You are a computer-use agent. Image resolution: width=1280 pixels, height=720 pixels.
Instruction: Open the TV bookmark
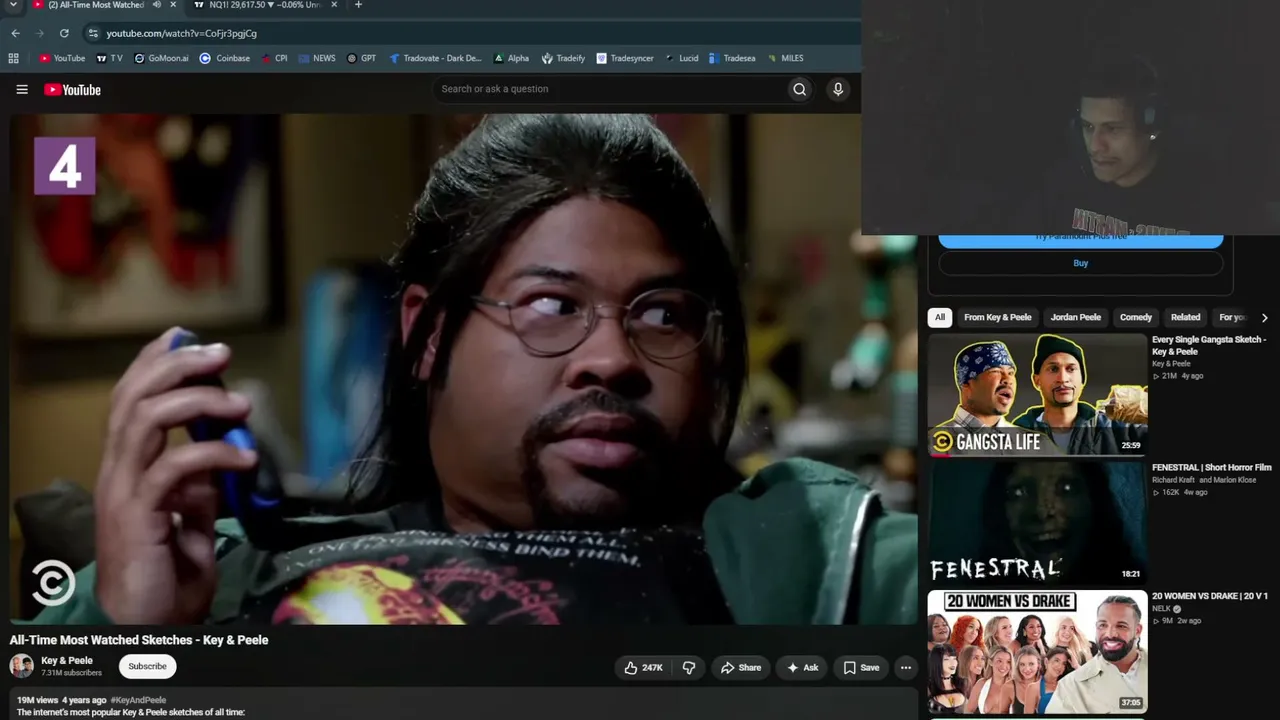tap(109, 58)
